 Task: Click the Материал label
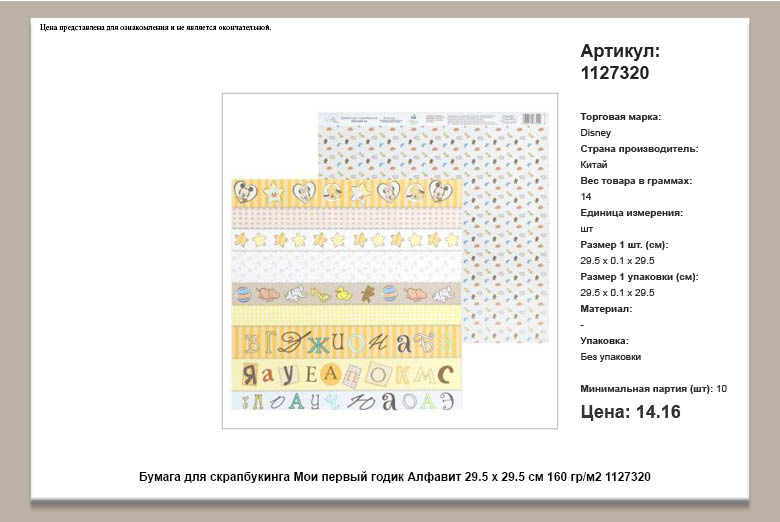606,309
